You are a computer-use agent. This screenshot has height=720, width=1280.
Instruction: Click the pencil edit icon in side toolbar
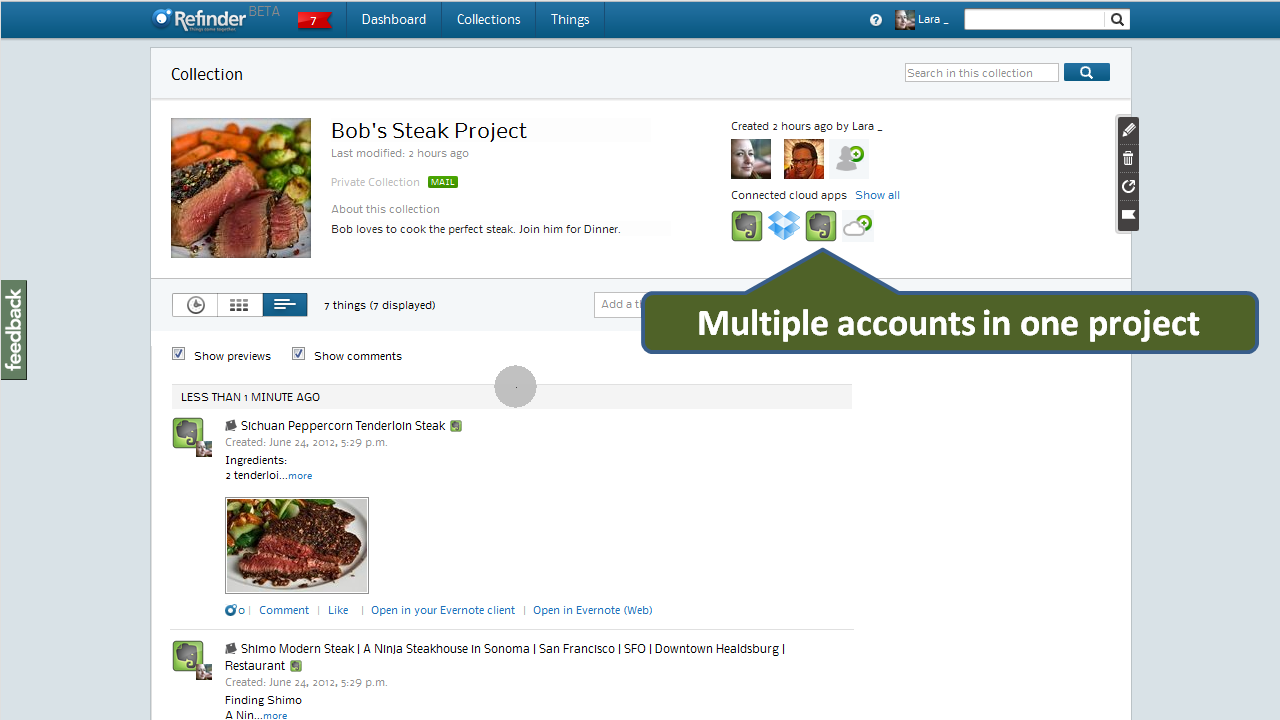pyautogui.click(x=1128, y=130)
